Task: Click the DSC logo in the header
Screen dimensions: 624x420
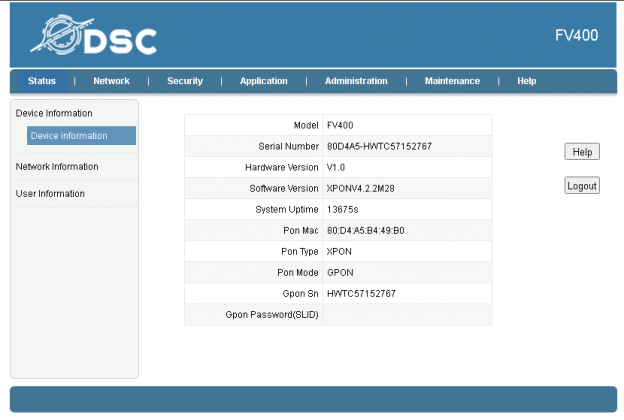Action: click(x=93, y=37)
